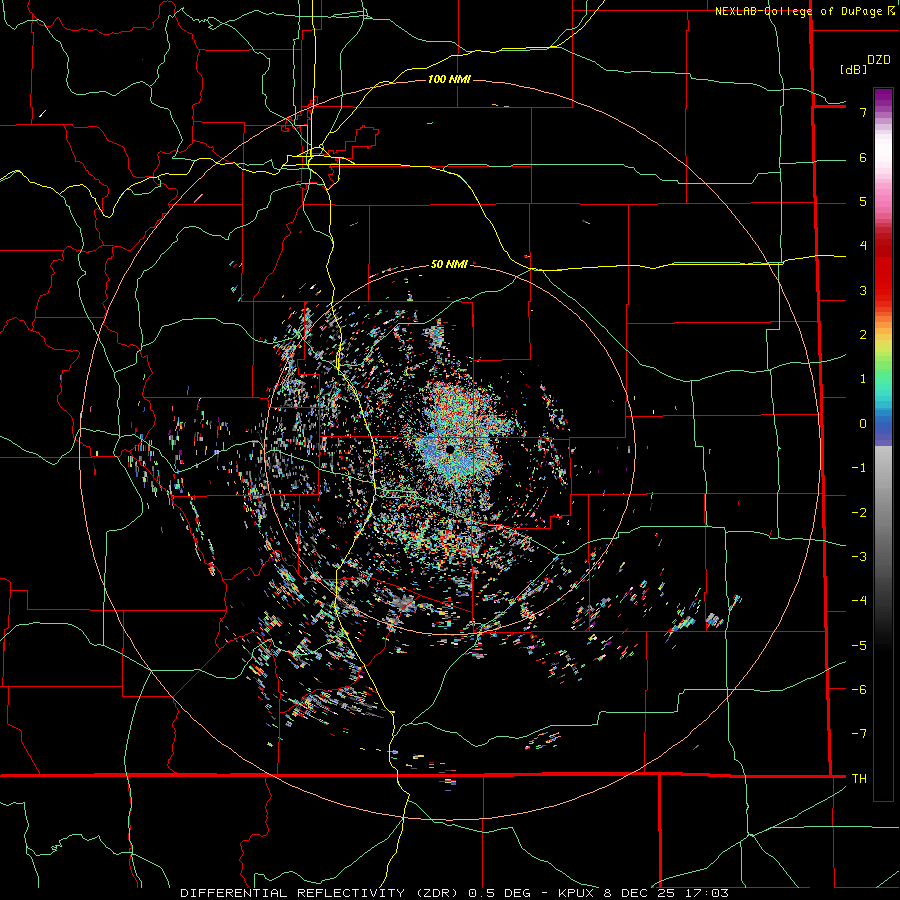
Task: Click the scale value -5
Action: [x=859, y=646]
